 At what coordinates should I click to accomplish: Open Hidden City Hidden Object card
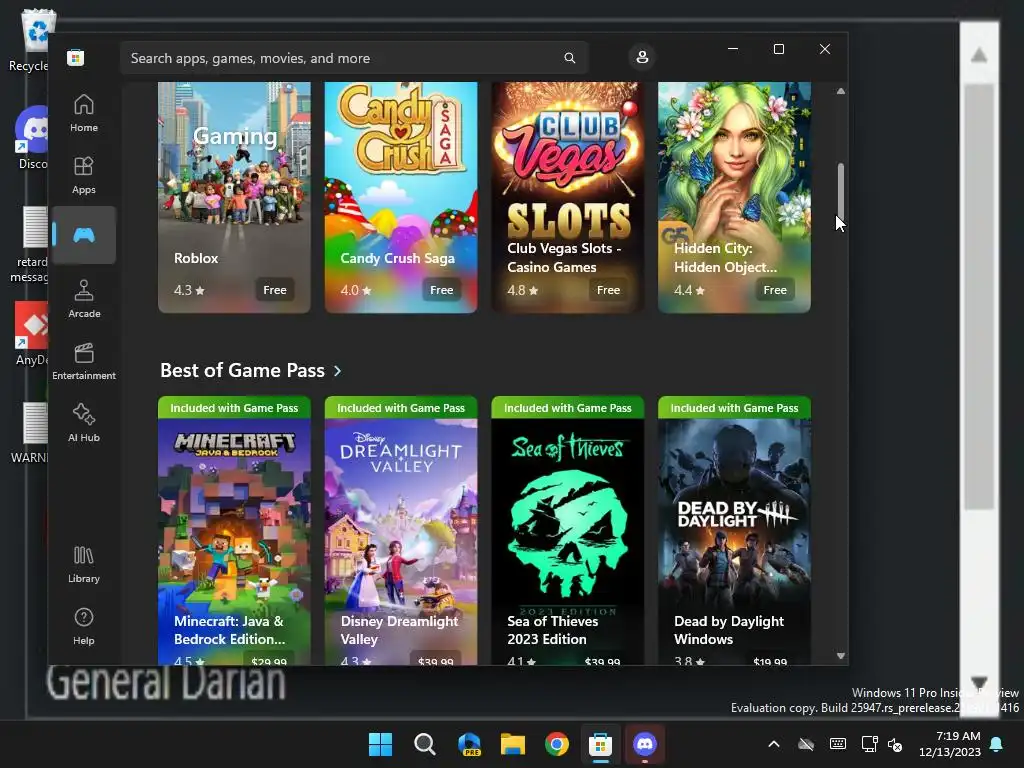click(x=734, y=197)
